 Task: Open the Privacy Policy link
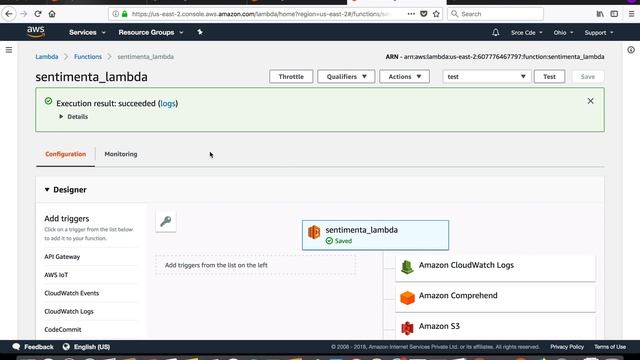(x=567, y=347)
